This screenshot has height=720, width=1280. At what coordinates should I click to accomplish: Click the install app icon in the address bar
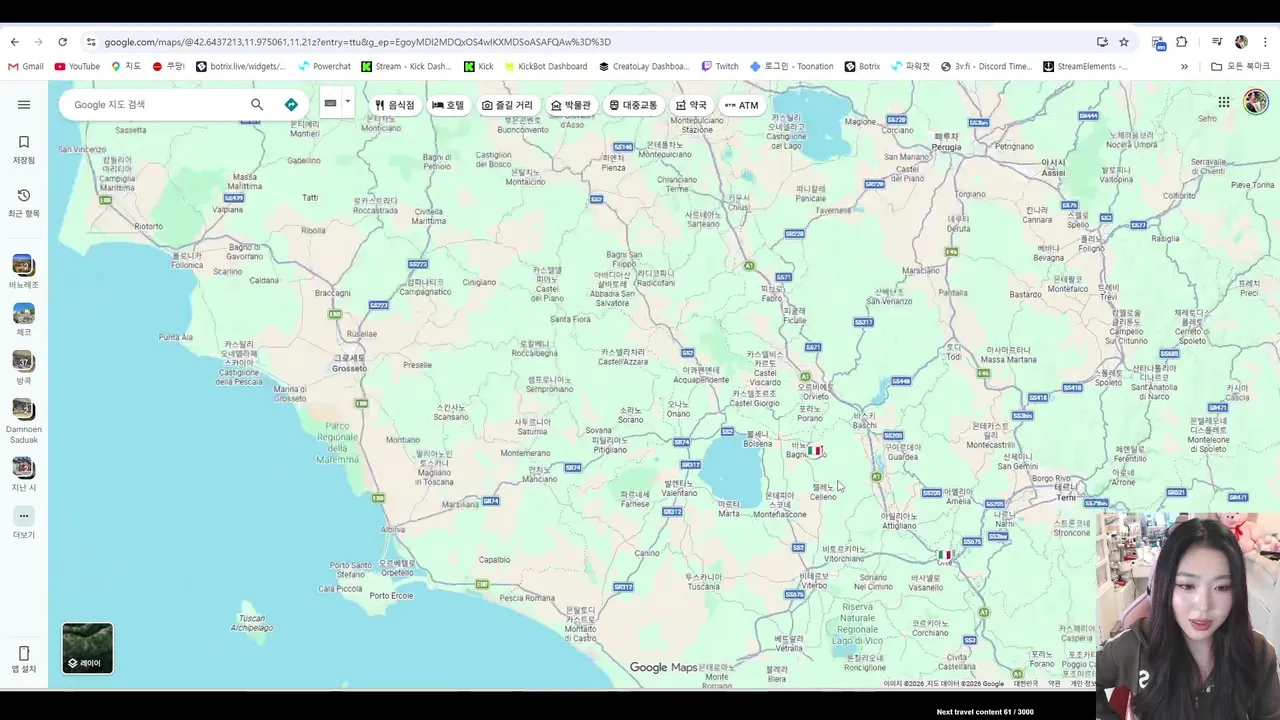(x=1102, y=42)
